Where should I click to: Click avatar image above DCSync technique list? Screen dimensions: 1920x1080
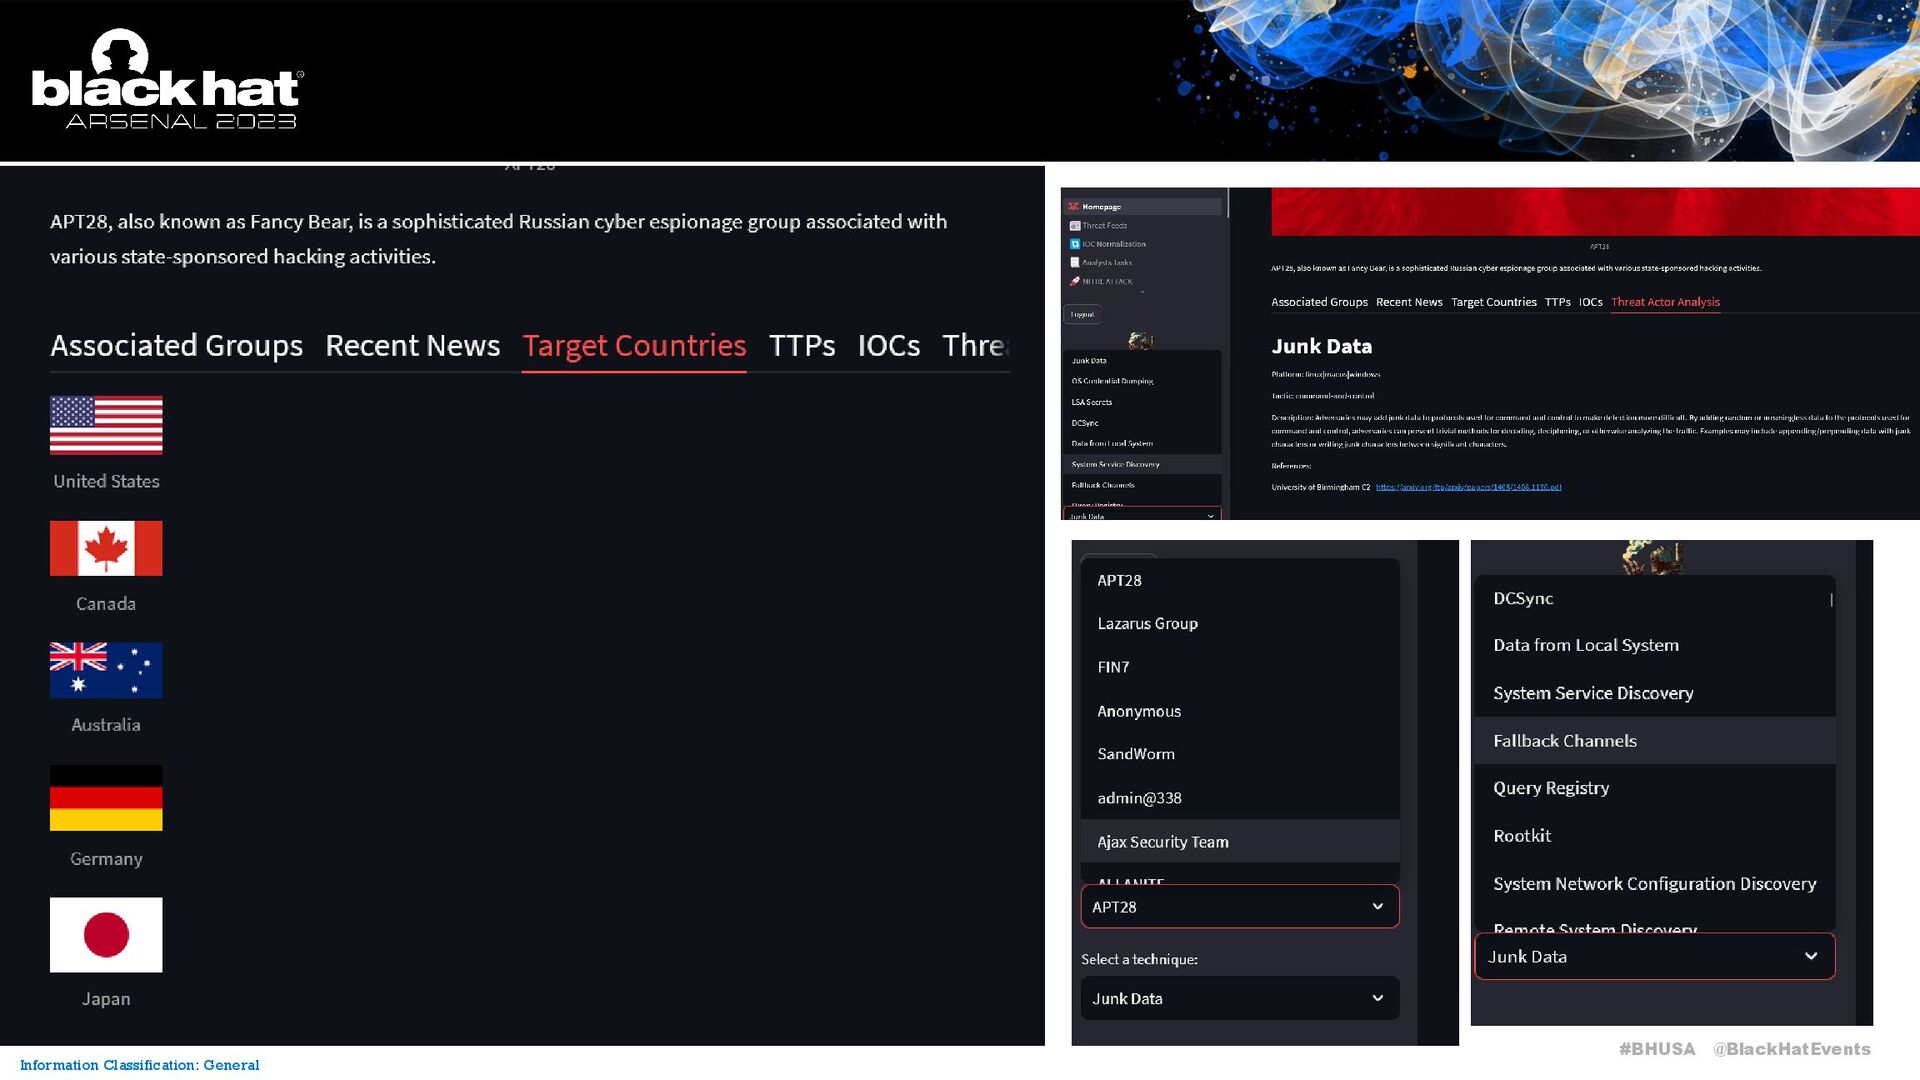coord(1653,558)
